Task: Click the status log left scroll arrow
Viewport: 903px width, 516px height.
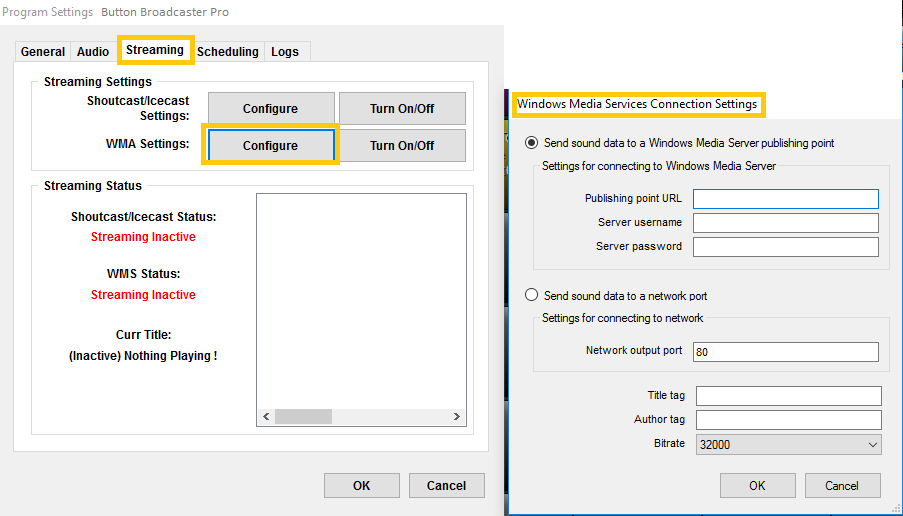Action: coord(266,416)
